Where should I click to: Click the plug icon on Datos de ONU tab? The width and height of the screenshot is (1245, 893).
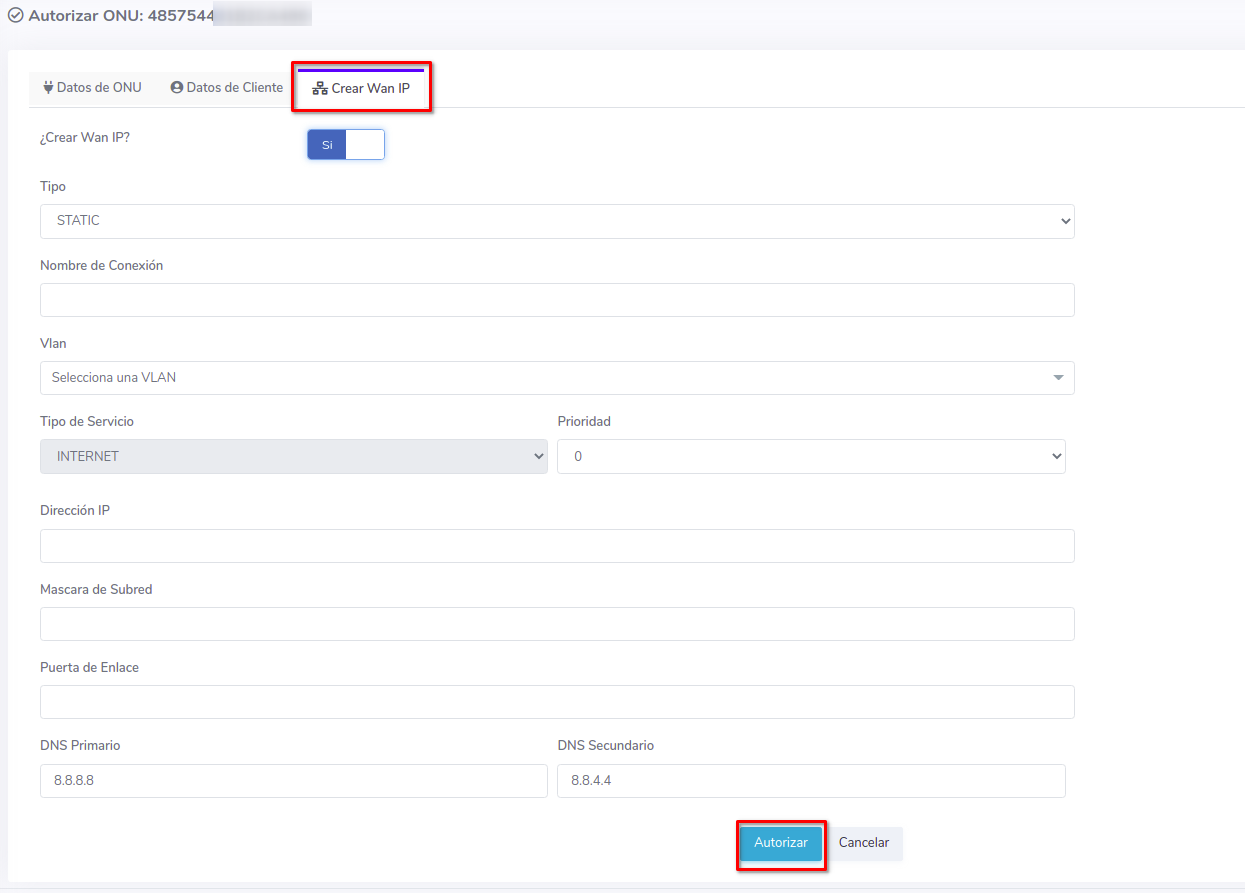click(47, 88)
